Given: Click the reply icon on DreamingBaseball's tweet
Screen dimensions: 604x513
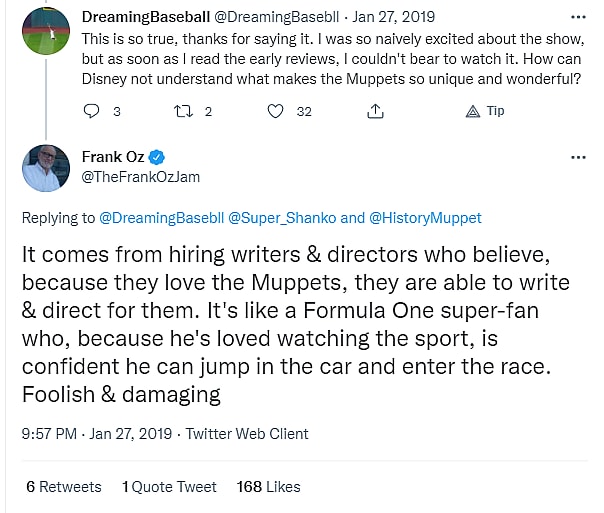Looking at the screenshot, I should coord(93,112).
